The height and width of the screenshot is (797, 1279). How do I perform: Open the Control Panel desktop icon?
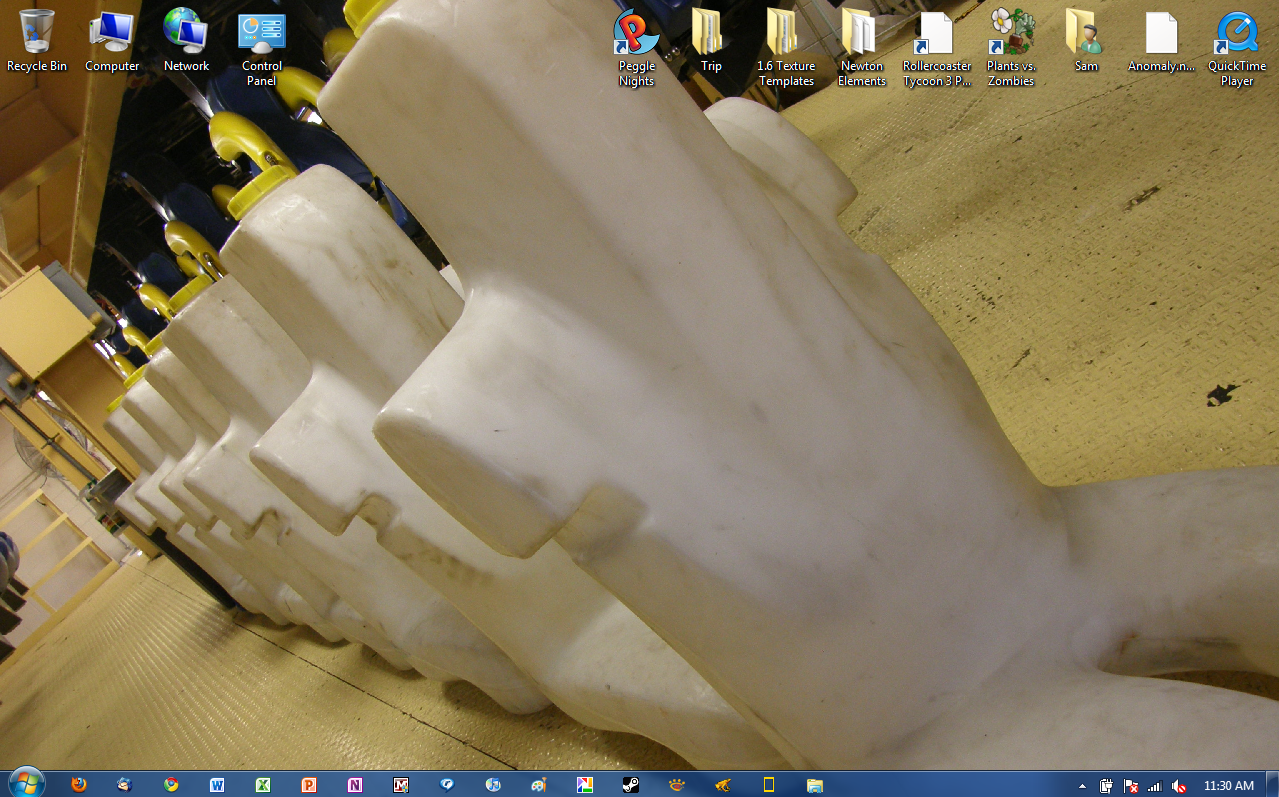(262, 48)
